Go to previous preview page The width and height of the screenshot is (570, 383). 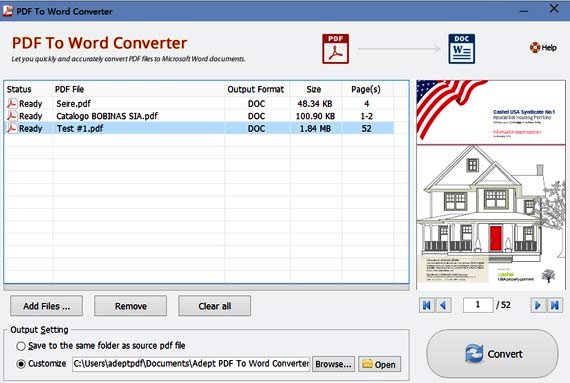443,305
